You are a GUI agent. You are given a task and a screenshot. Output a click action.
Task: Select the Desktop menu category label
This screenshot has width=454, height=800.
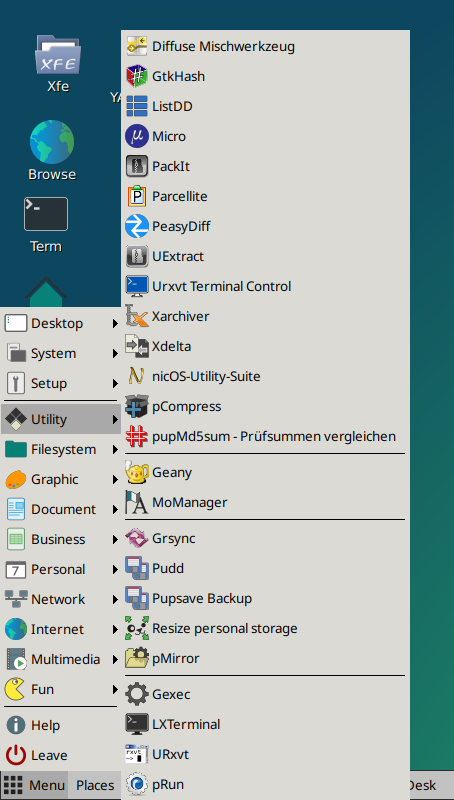tap(57, 323)
